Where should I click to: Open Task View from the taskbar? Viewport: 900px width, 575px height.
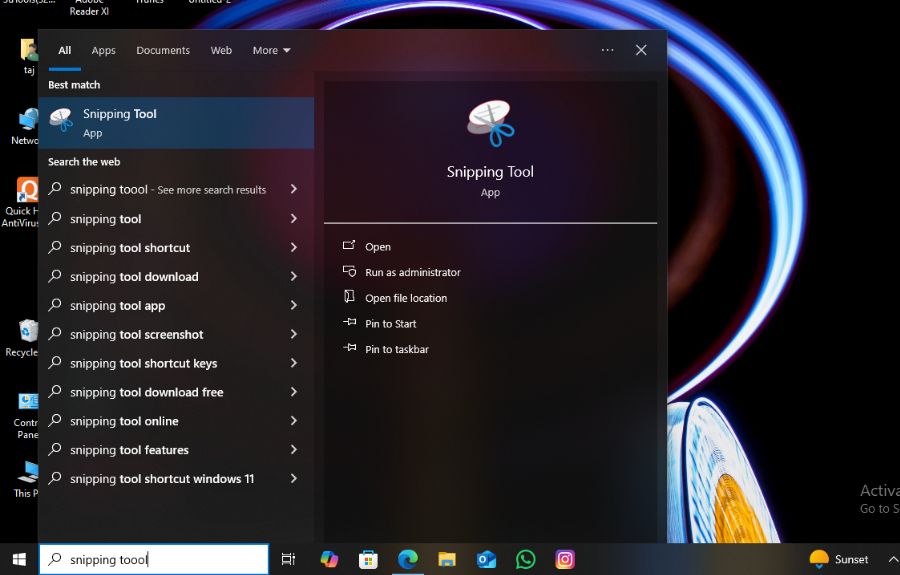pos(288,559)
